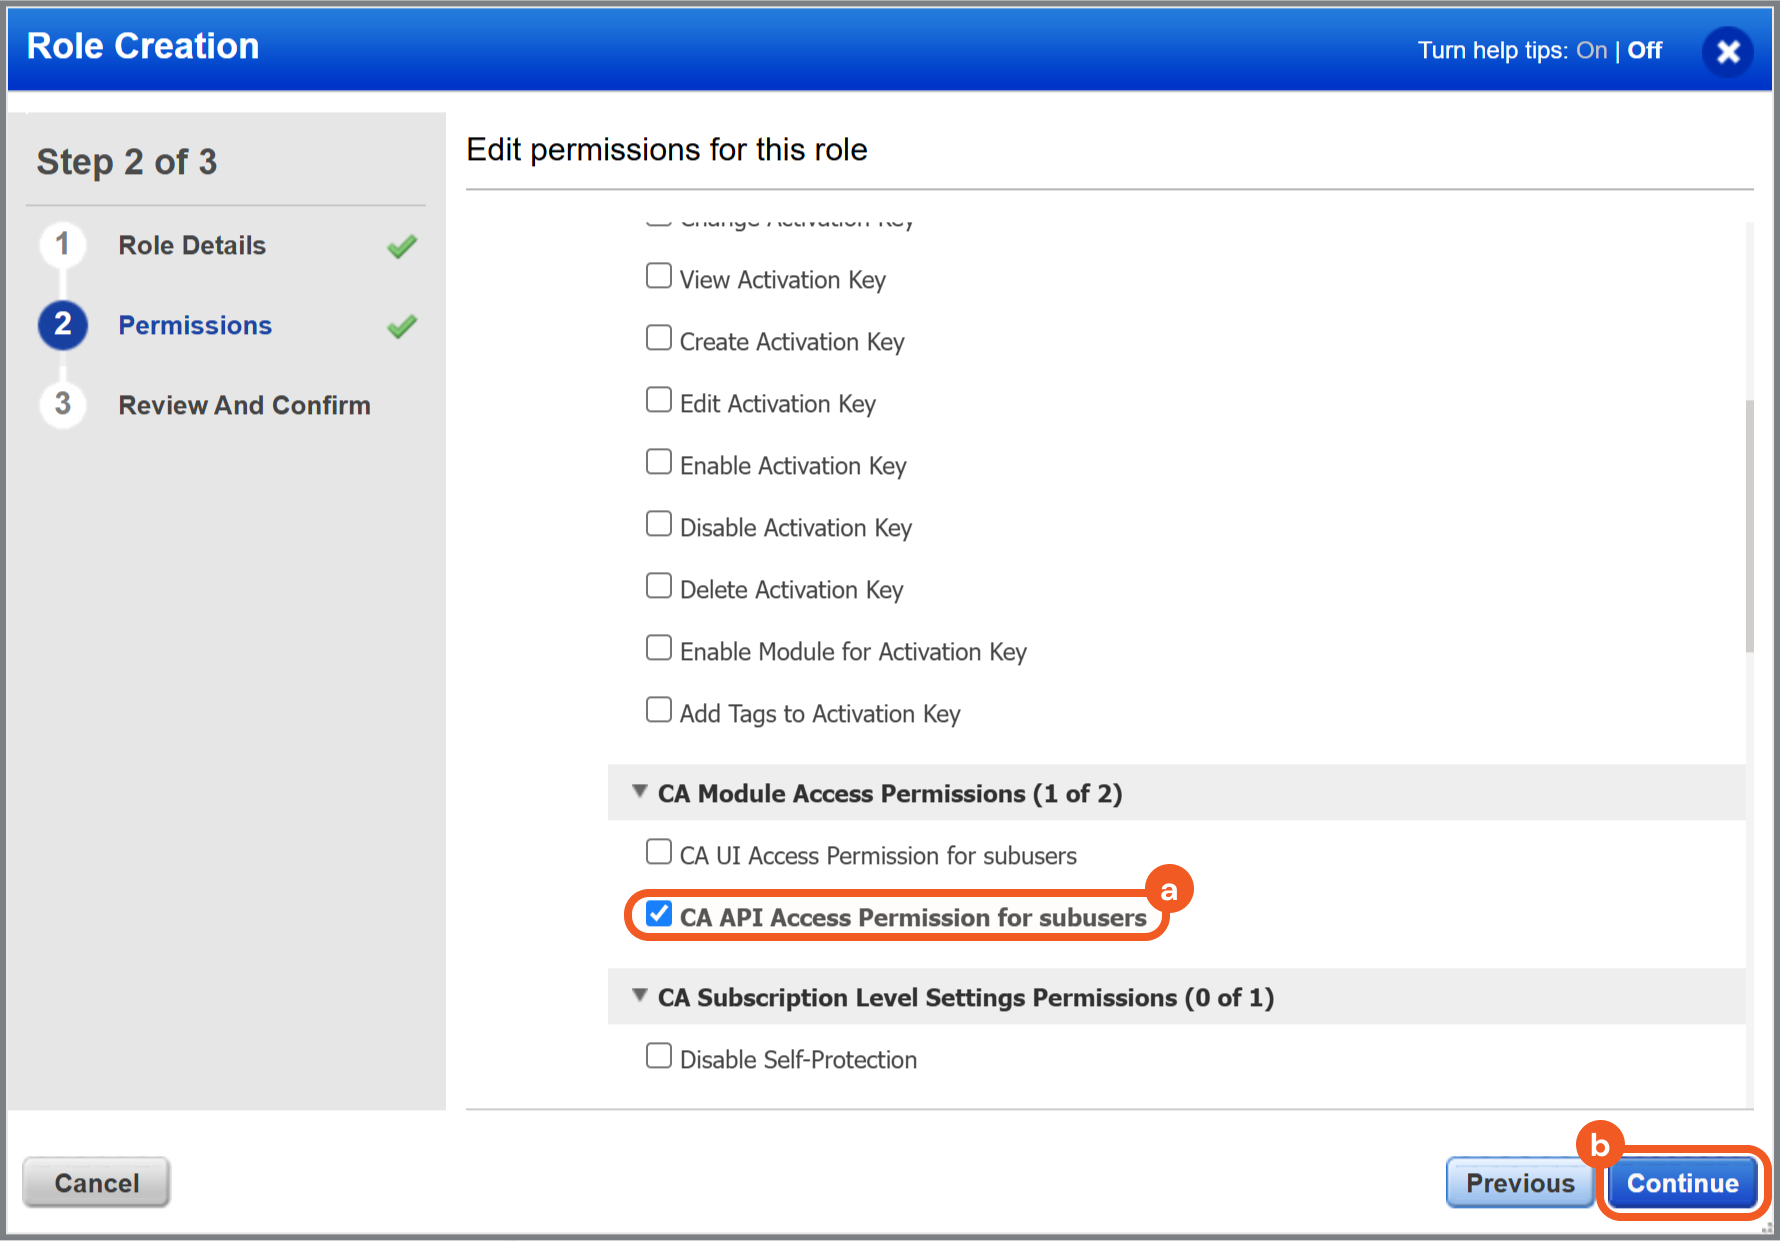
Task: Open Role Details step
Action: coord(192,246)
